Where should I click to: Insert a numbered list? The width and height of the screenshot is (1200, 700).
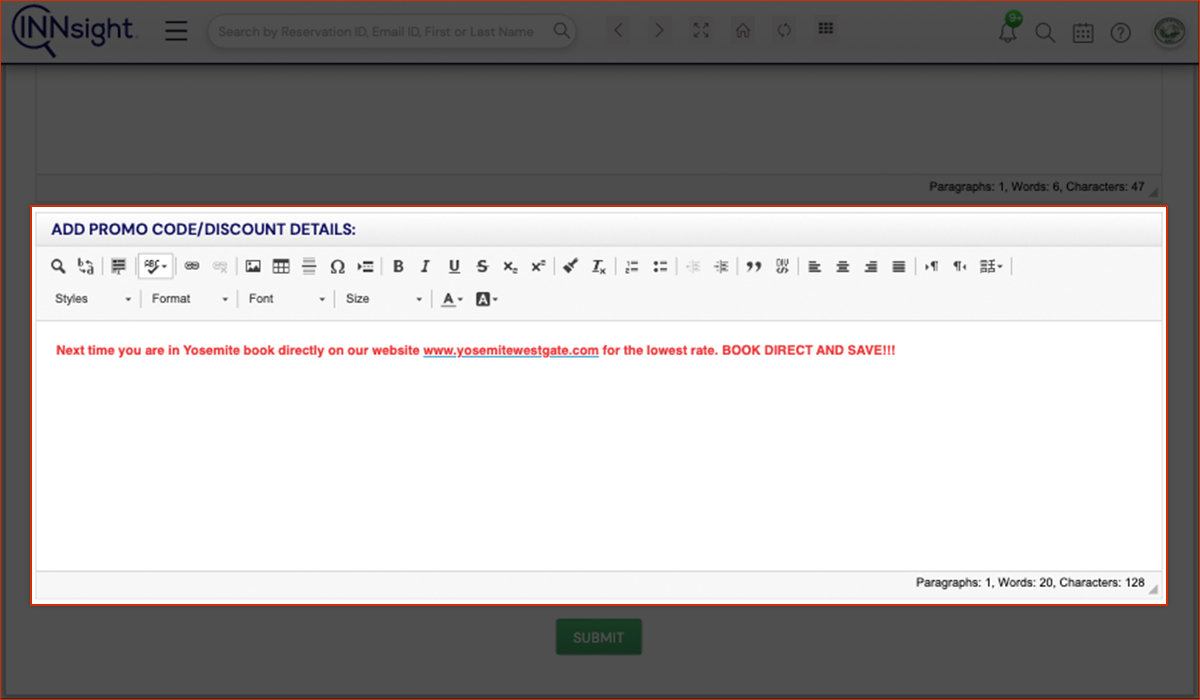632,266
